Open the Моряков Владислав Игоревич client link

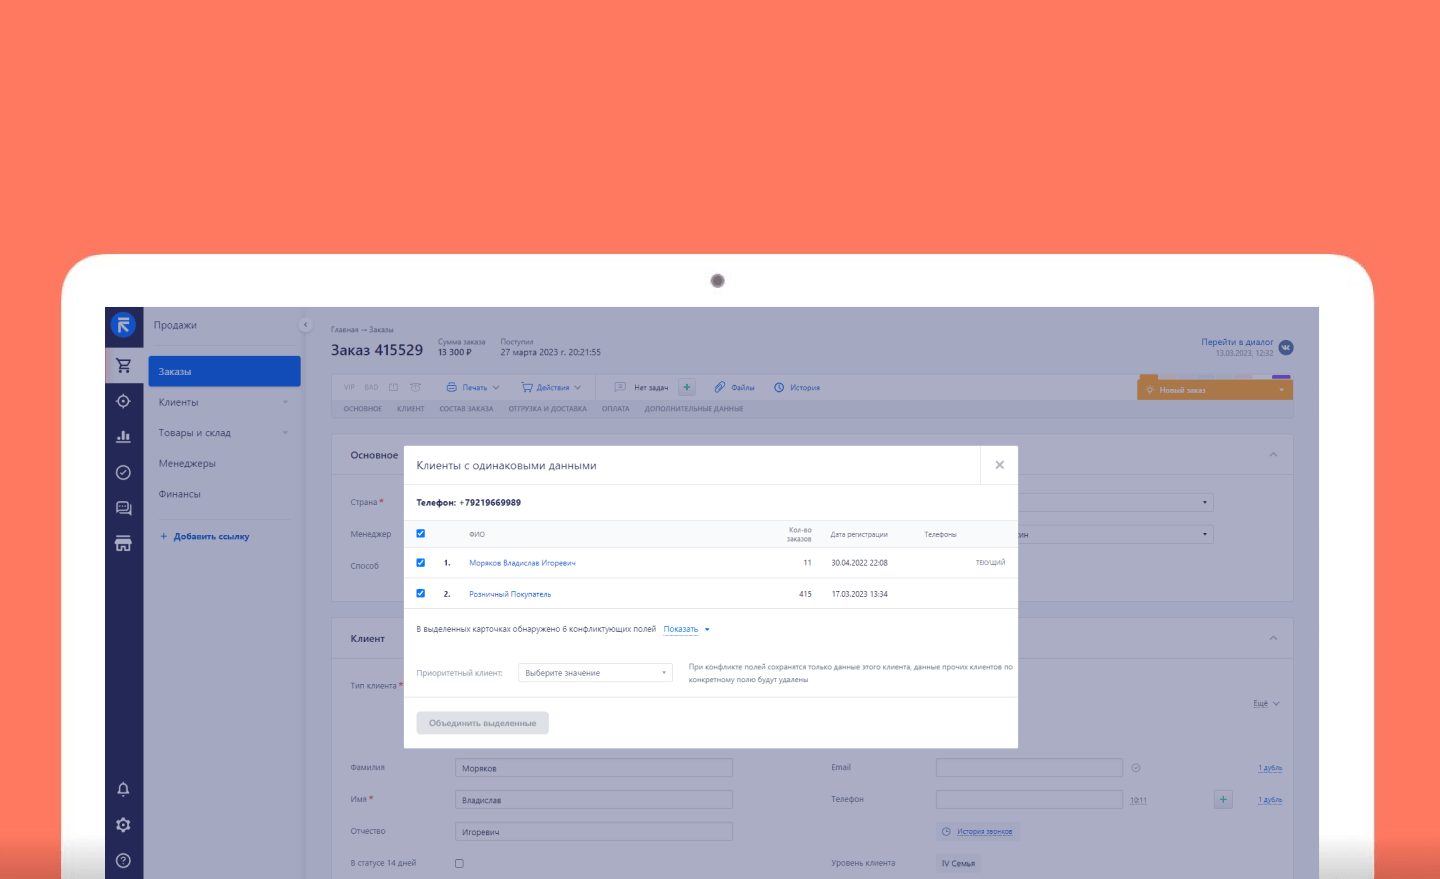522,563
